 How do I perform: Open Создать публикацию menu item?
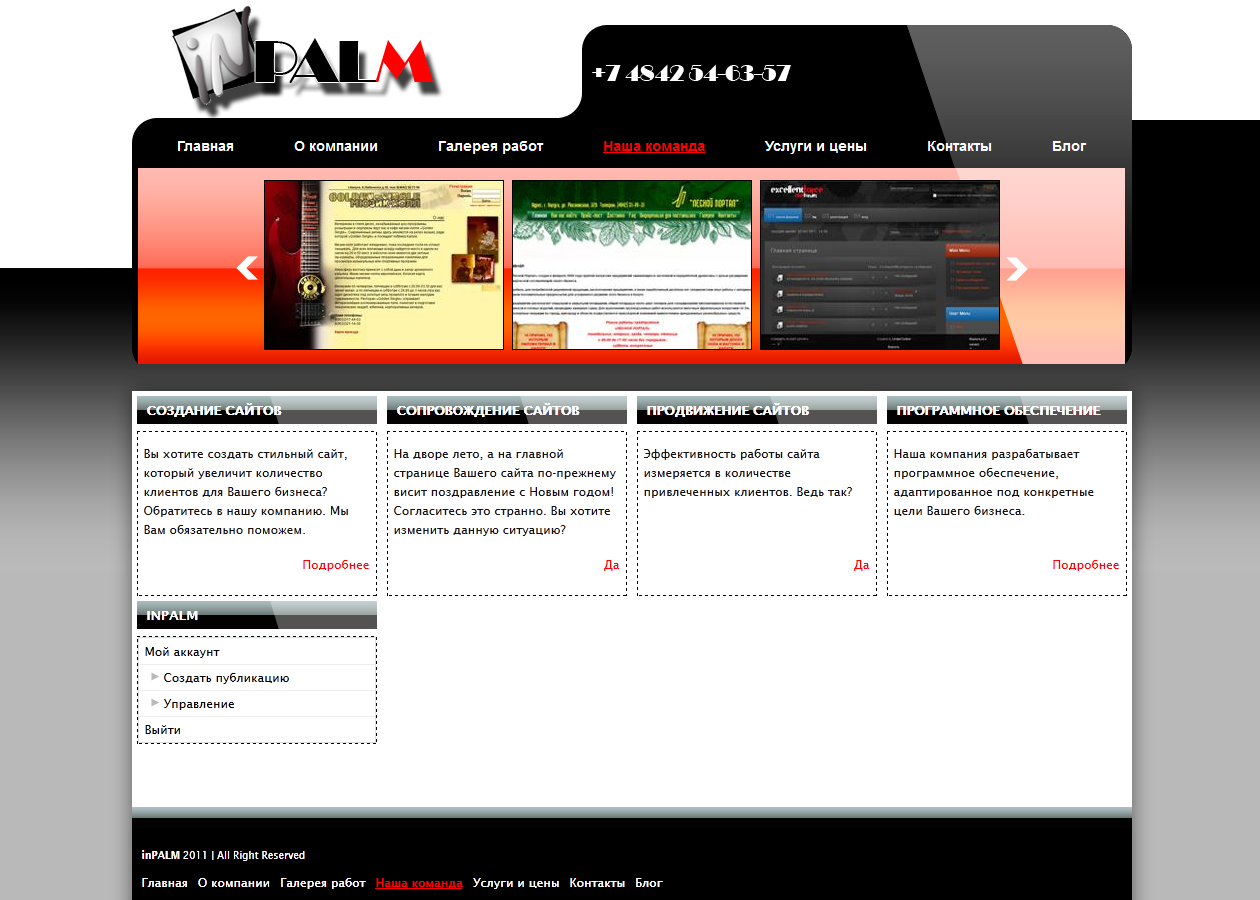(227, 678)
